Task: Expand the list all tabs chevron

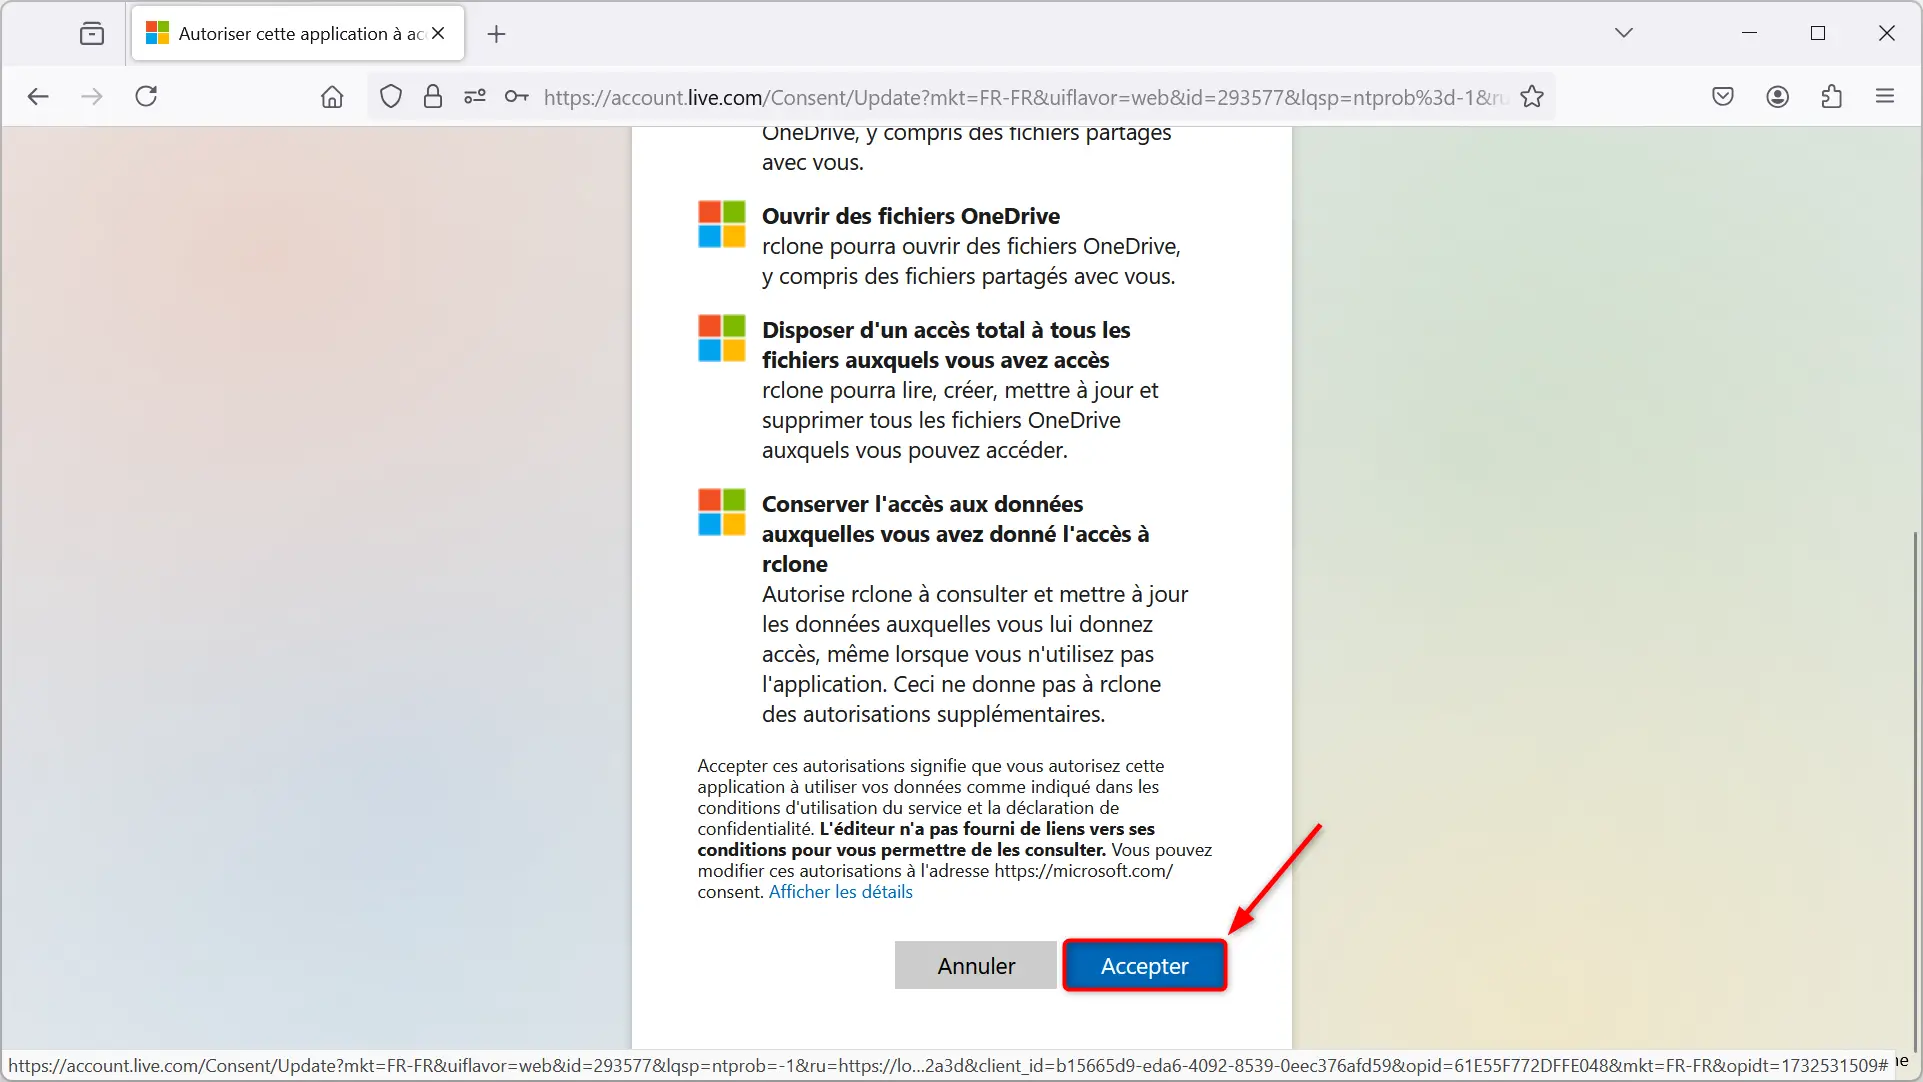Action: click(x=1624, y=33)
